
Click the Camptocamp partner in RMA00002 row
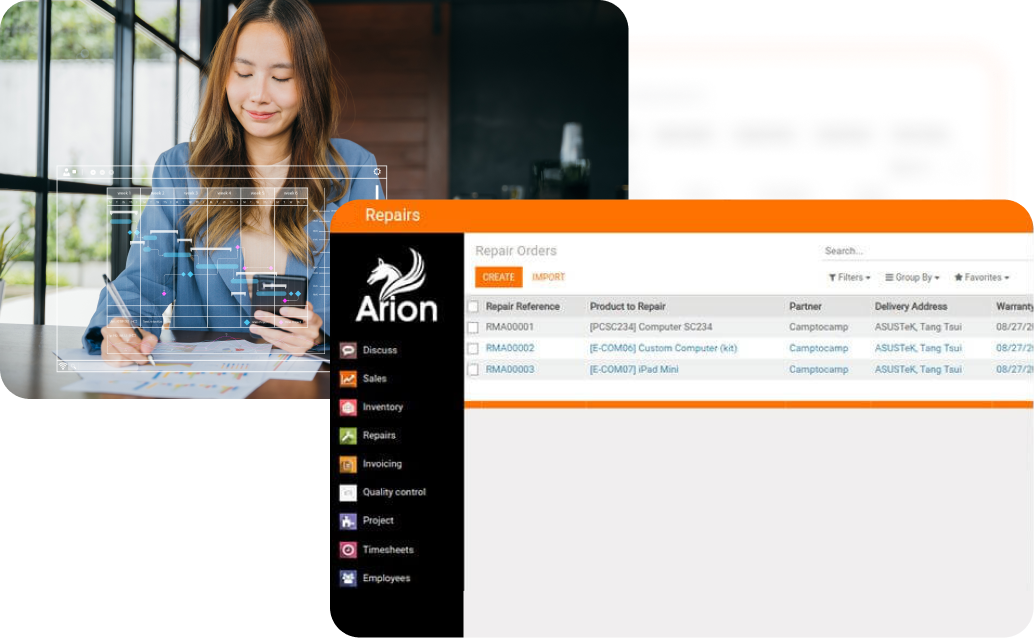coord(818,348)
